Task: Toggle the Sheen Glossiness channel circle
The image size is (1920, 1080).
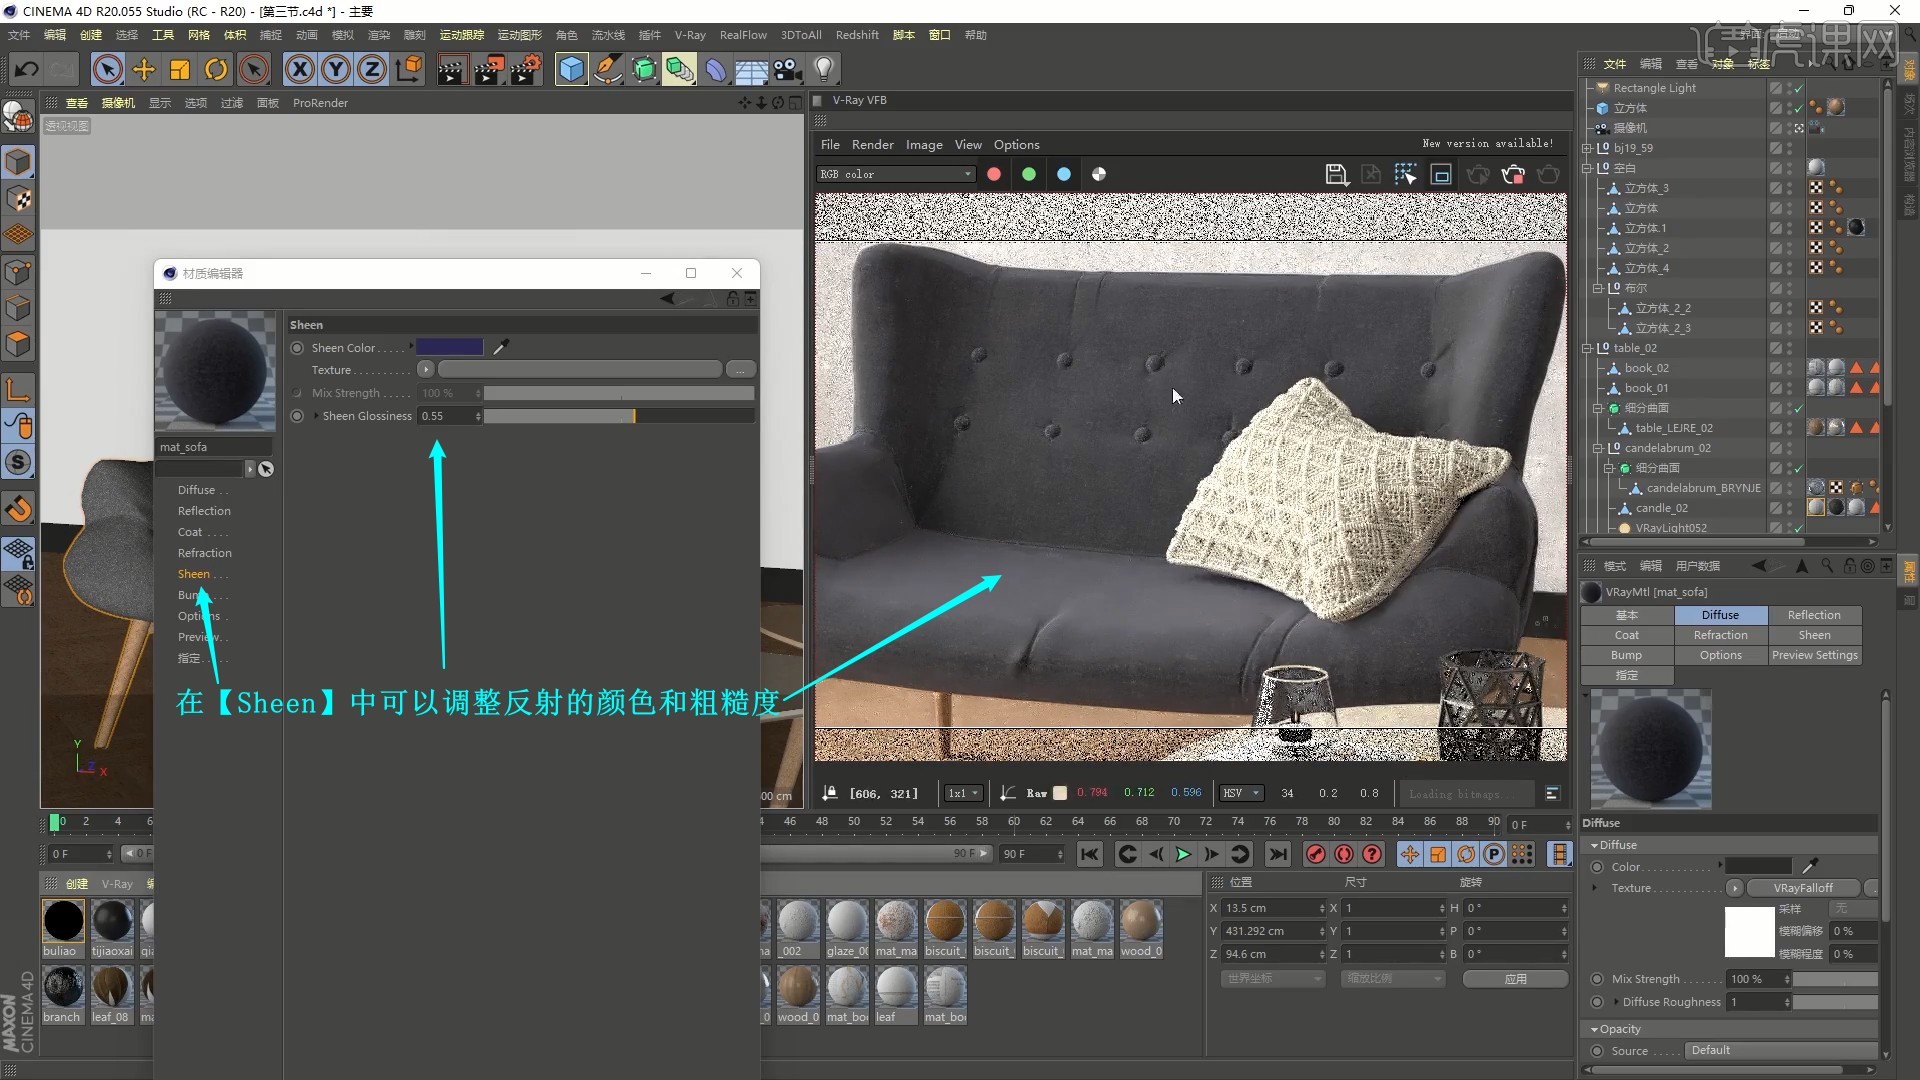Action: point(297,416)
